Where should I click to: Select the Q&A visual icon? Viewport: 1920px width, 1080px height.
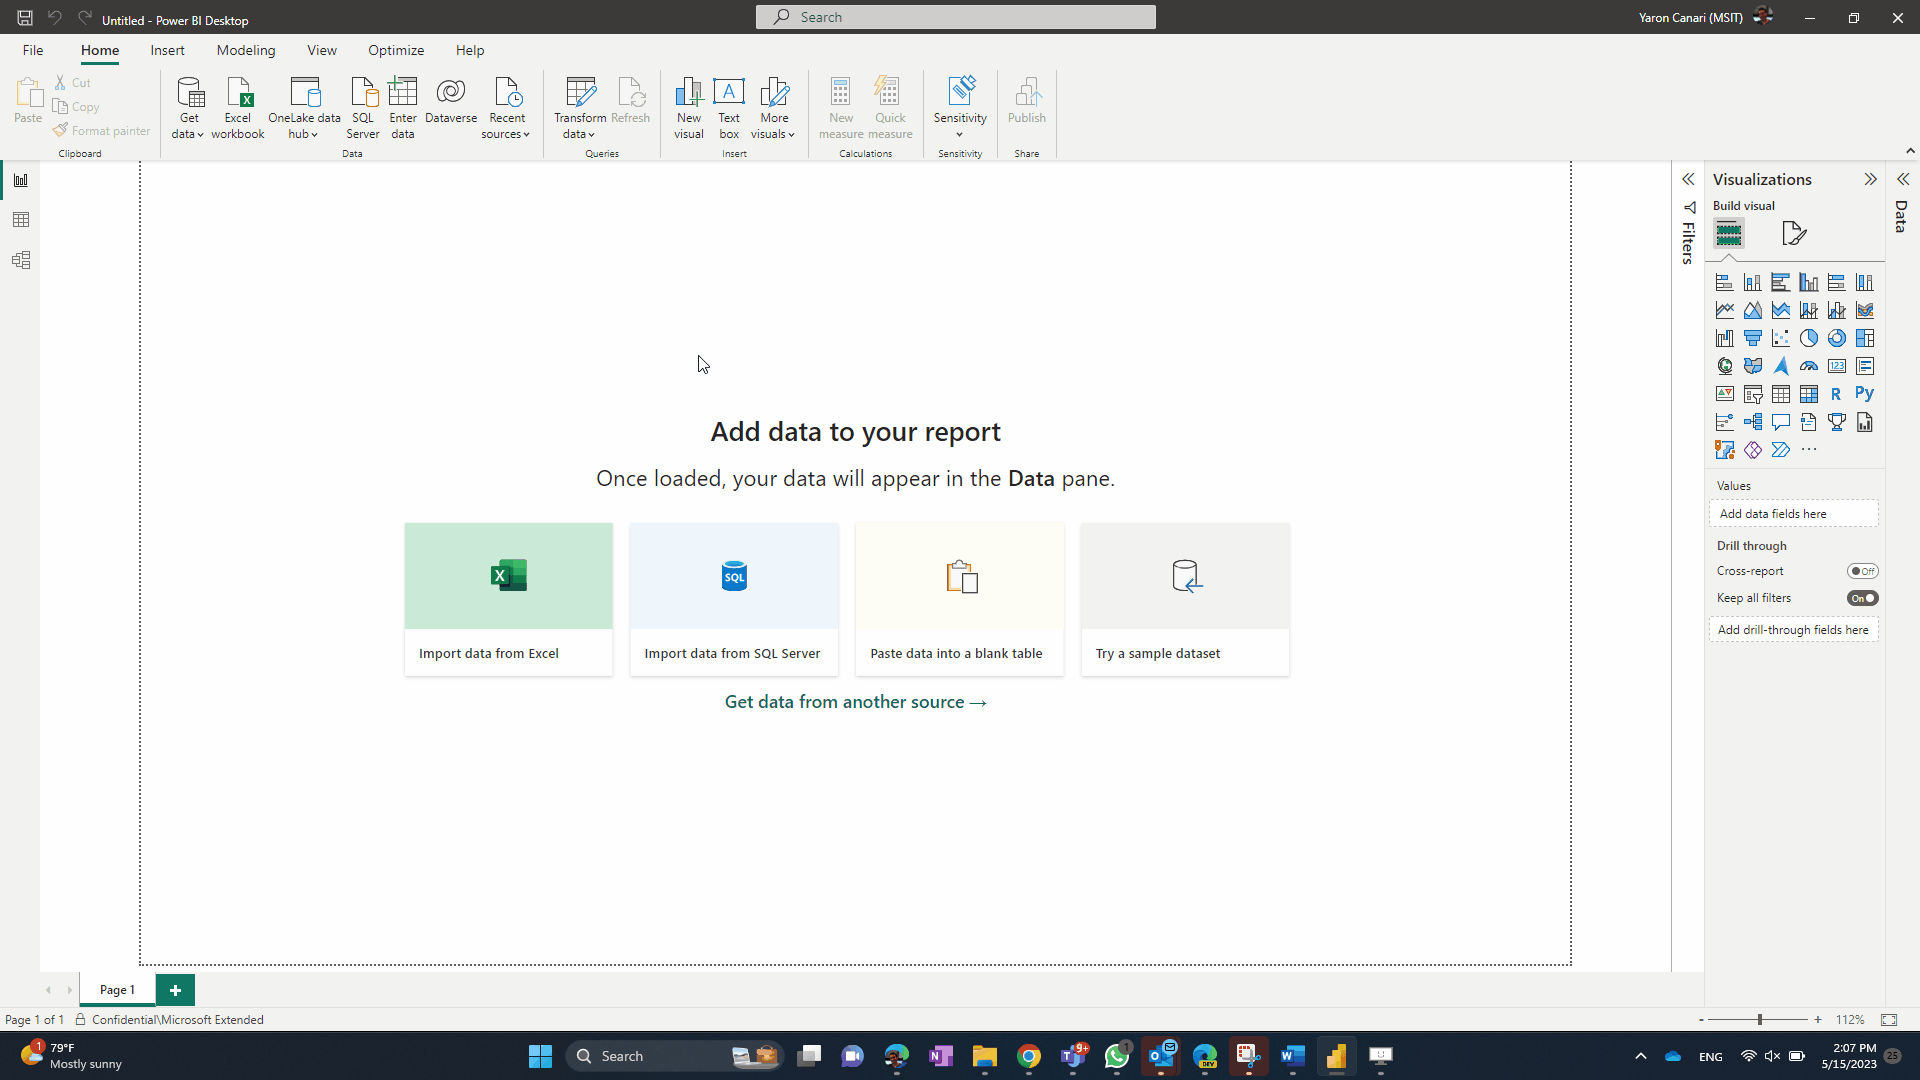[1781, 422]
